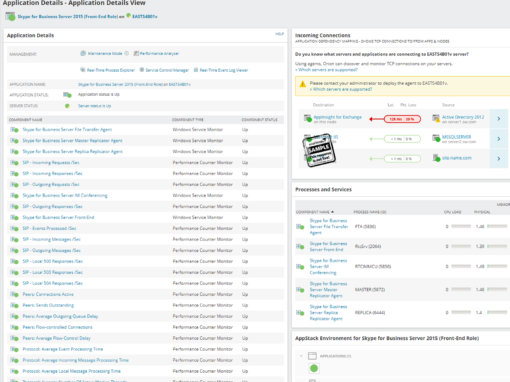
Task: Open Server File Transfer Agent link in Processes
Action: (x=329, y=227)
